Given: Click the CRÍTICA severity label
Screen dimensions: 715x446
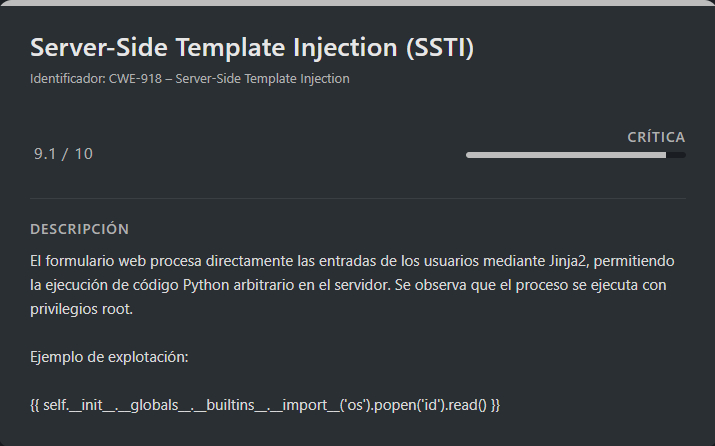Looking at the screenshot, I should (656, 136).
